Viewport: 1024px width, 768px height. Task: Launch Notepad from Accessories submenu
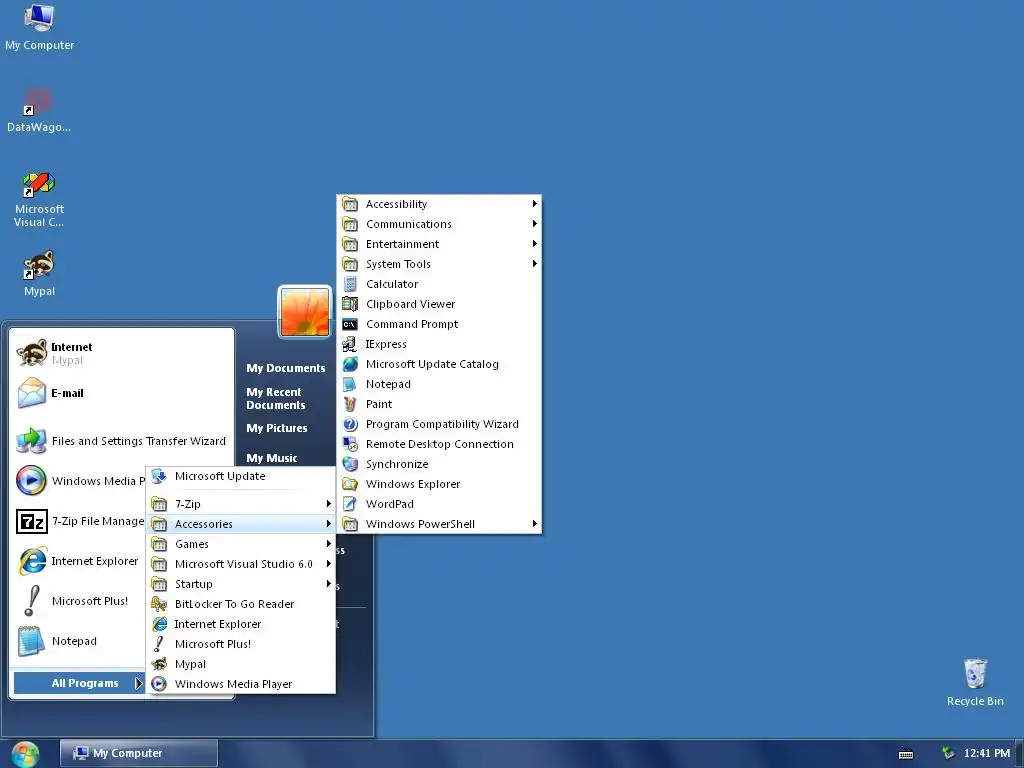point(439,384)
